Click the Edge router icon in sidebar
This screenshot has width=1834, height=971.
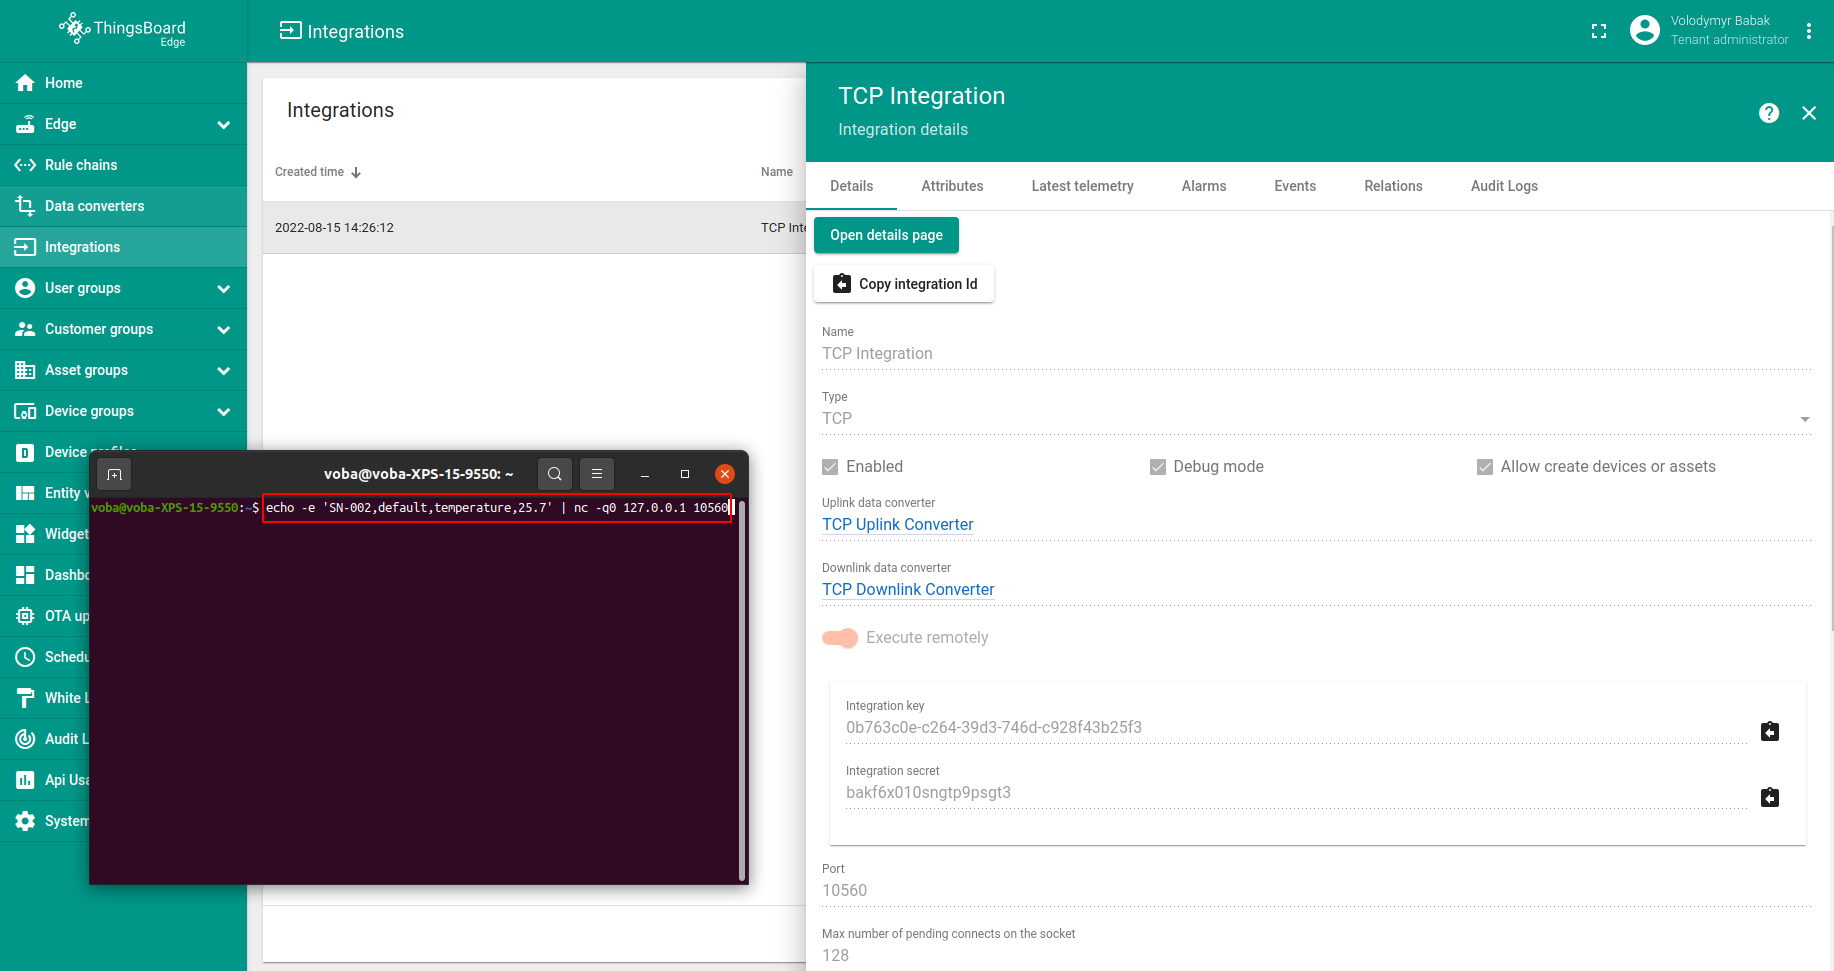[25, 124]
